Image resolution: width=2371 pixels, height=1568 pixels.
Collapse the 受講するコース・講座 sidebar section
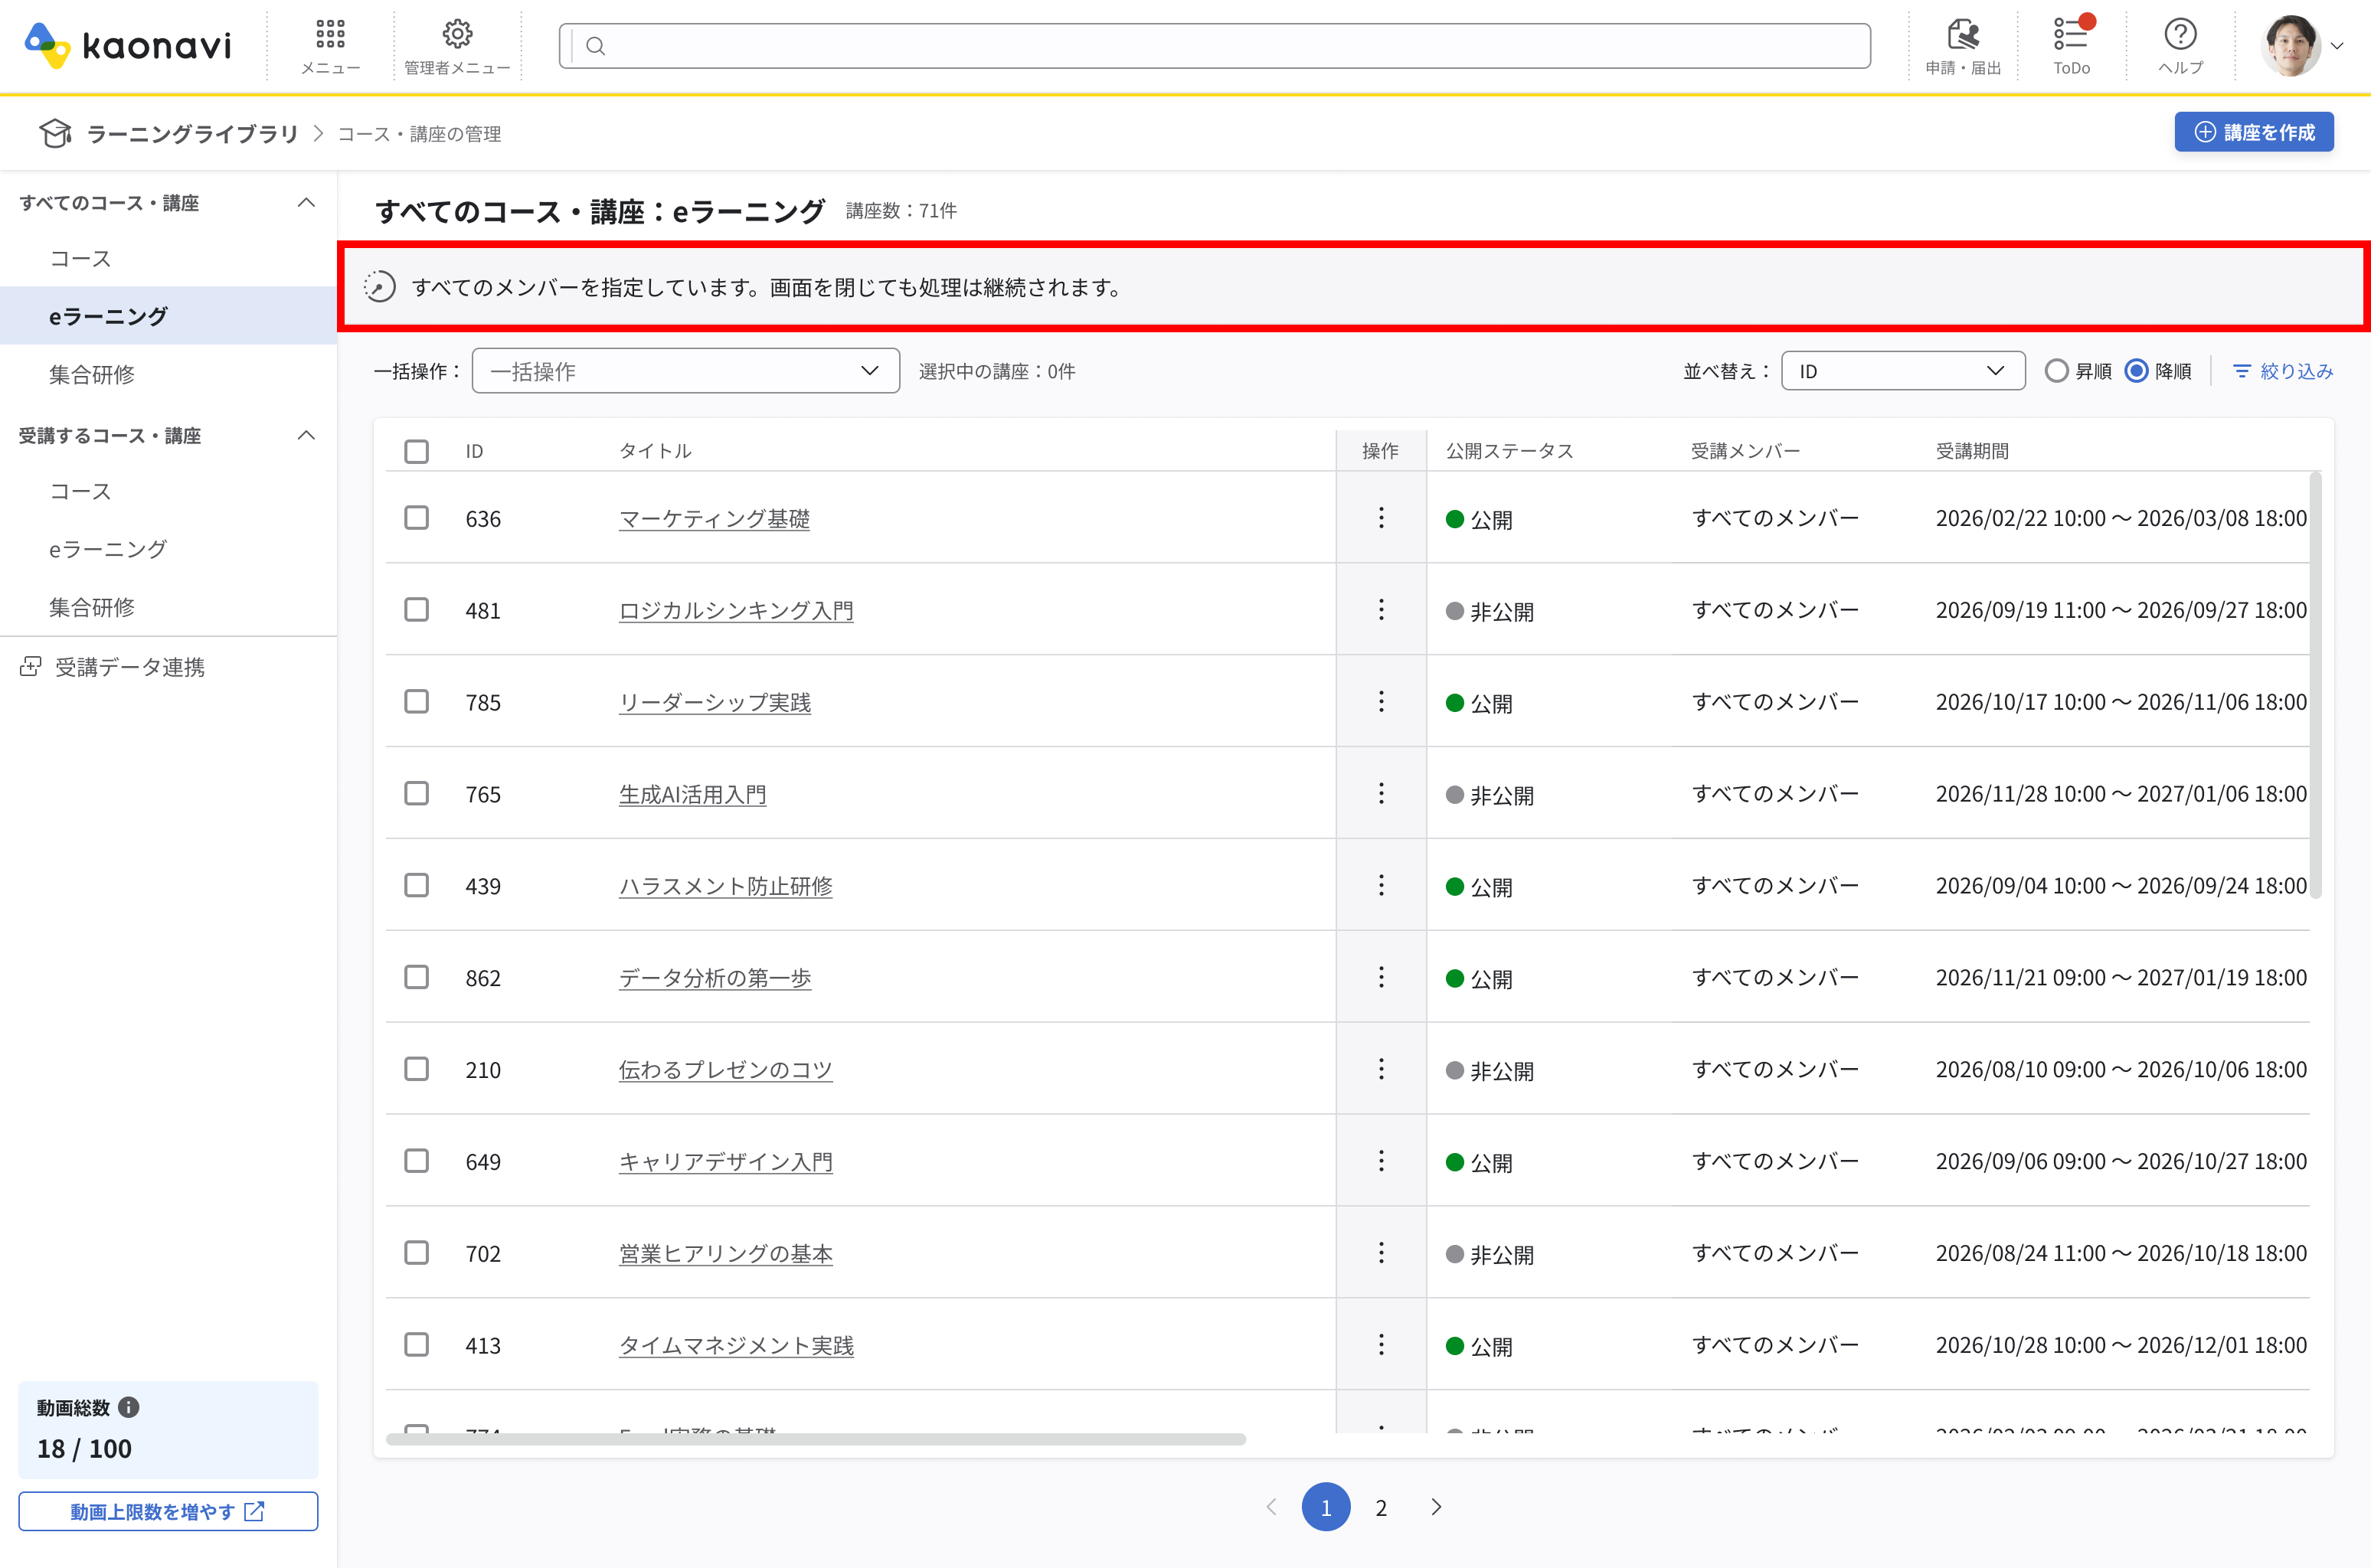[306, 435]
